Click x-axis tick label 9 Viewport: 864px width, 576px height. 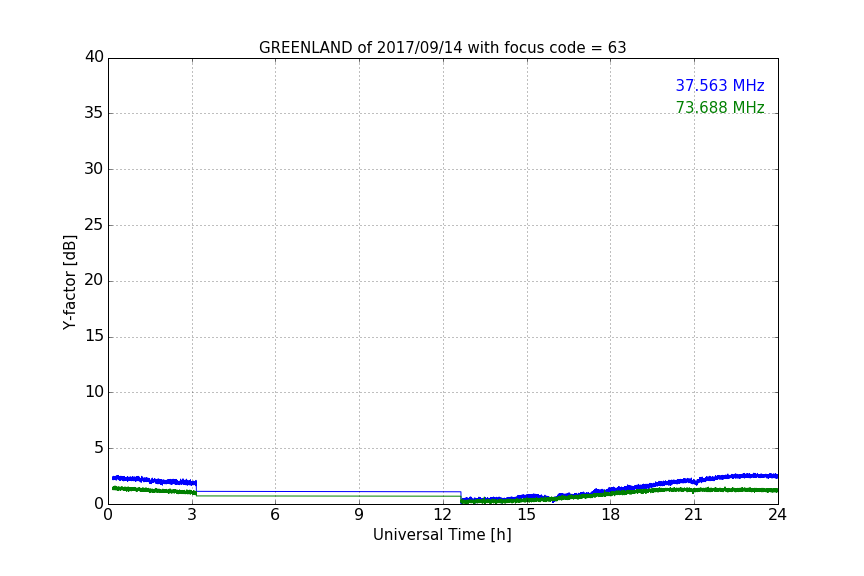tap(359, 515)
